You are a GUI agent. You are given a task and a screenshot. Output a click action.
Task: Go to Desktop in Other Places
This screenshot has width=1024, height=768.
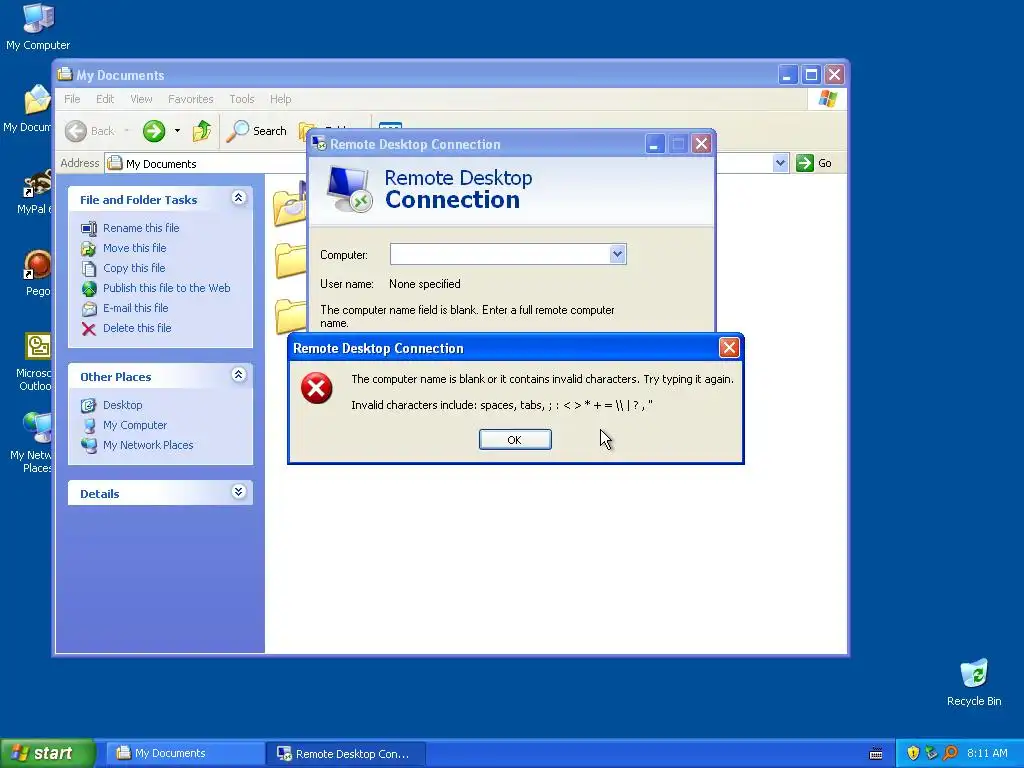pyautogui.click(x=123, y=405)
